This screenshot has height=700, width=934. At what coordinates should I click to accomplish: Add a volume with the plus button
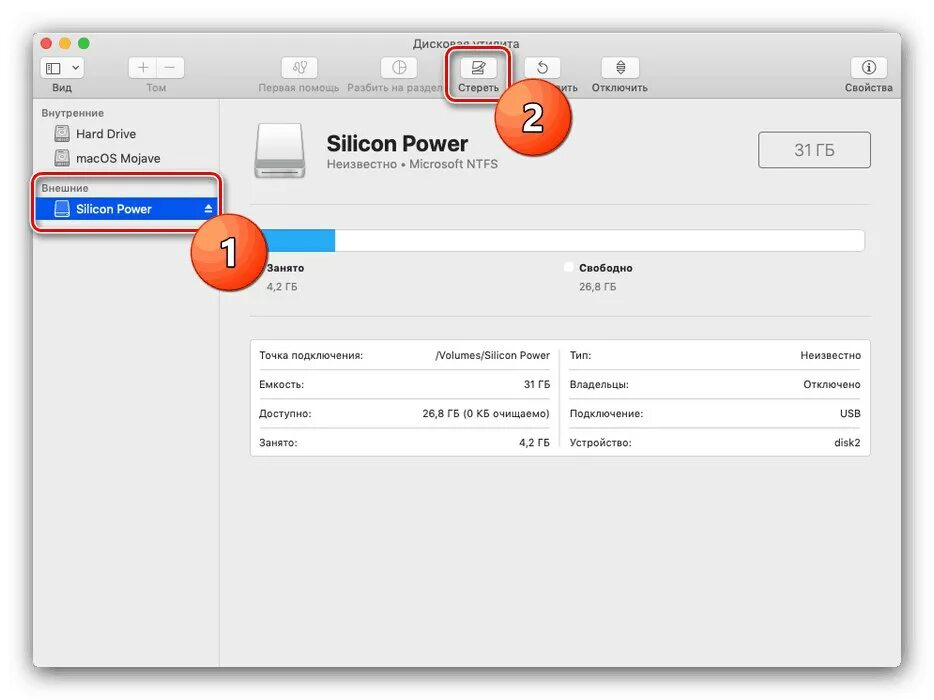pos(142,68)
